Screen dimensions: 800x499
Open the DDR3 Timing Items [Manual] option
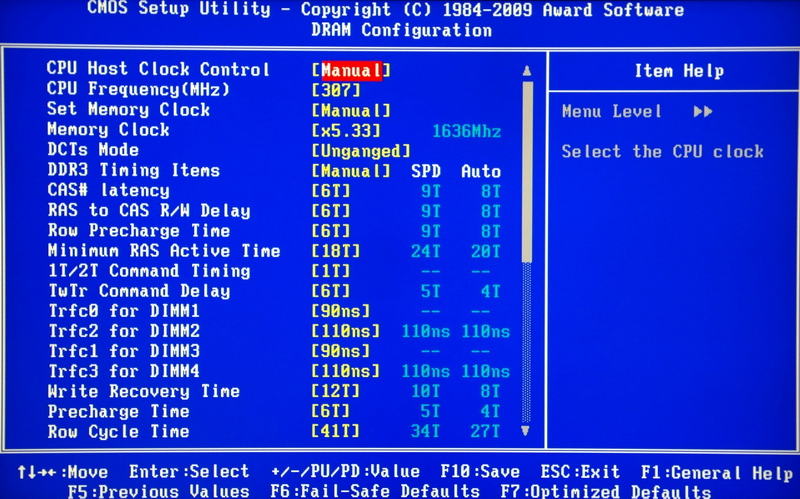click(x=351, y=170)
